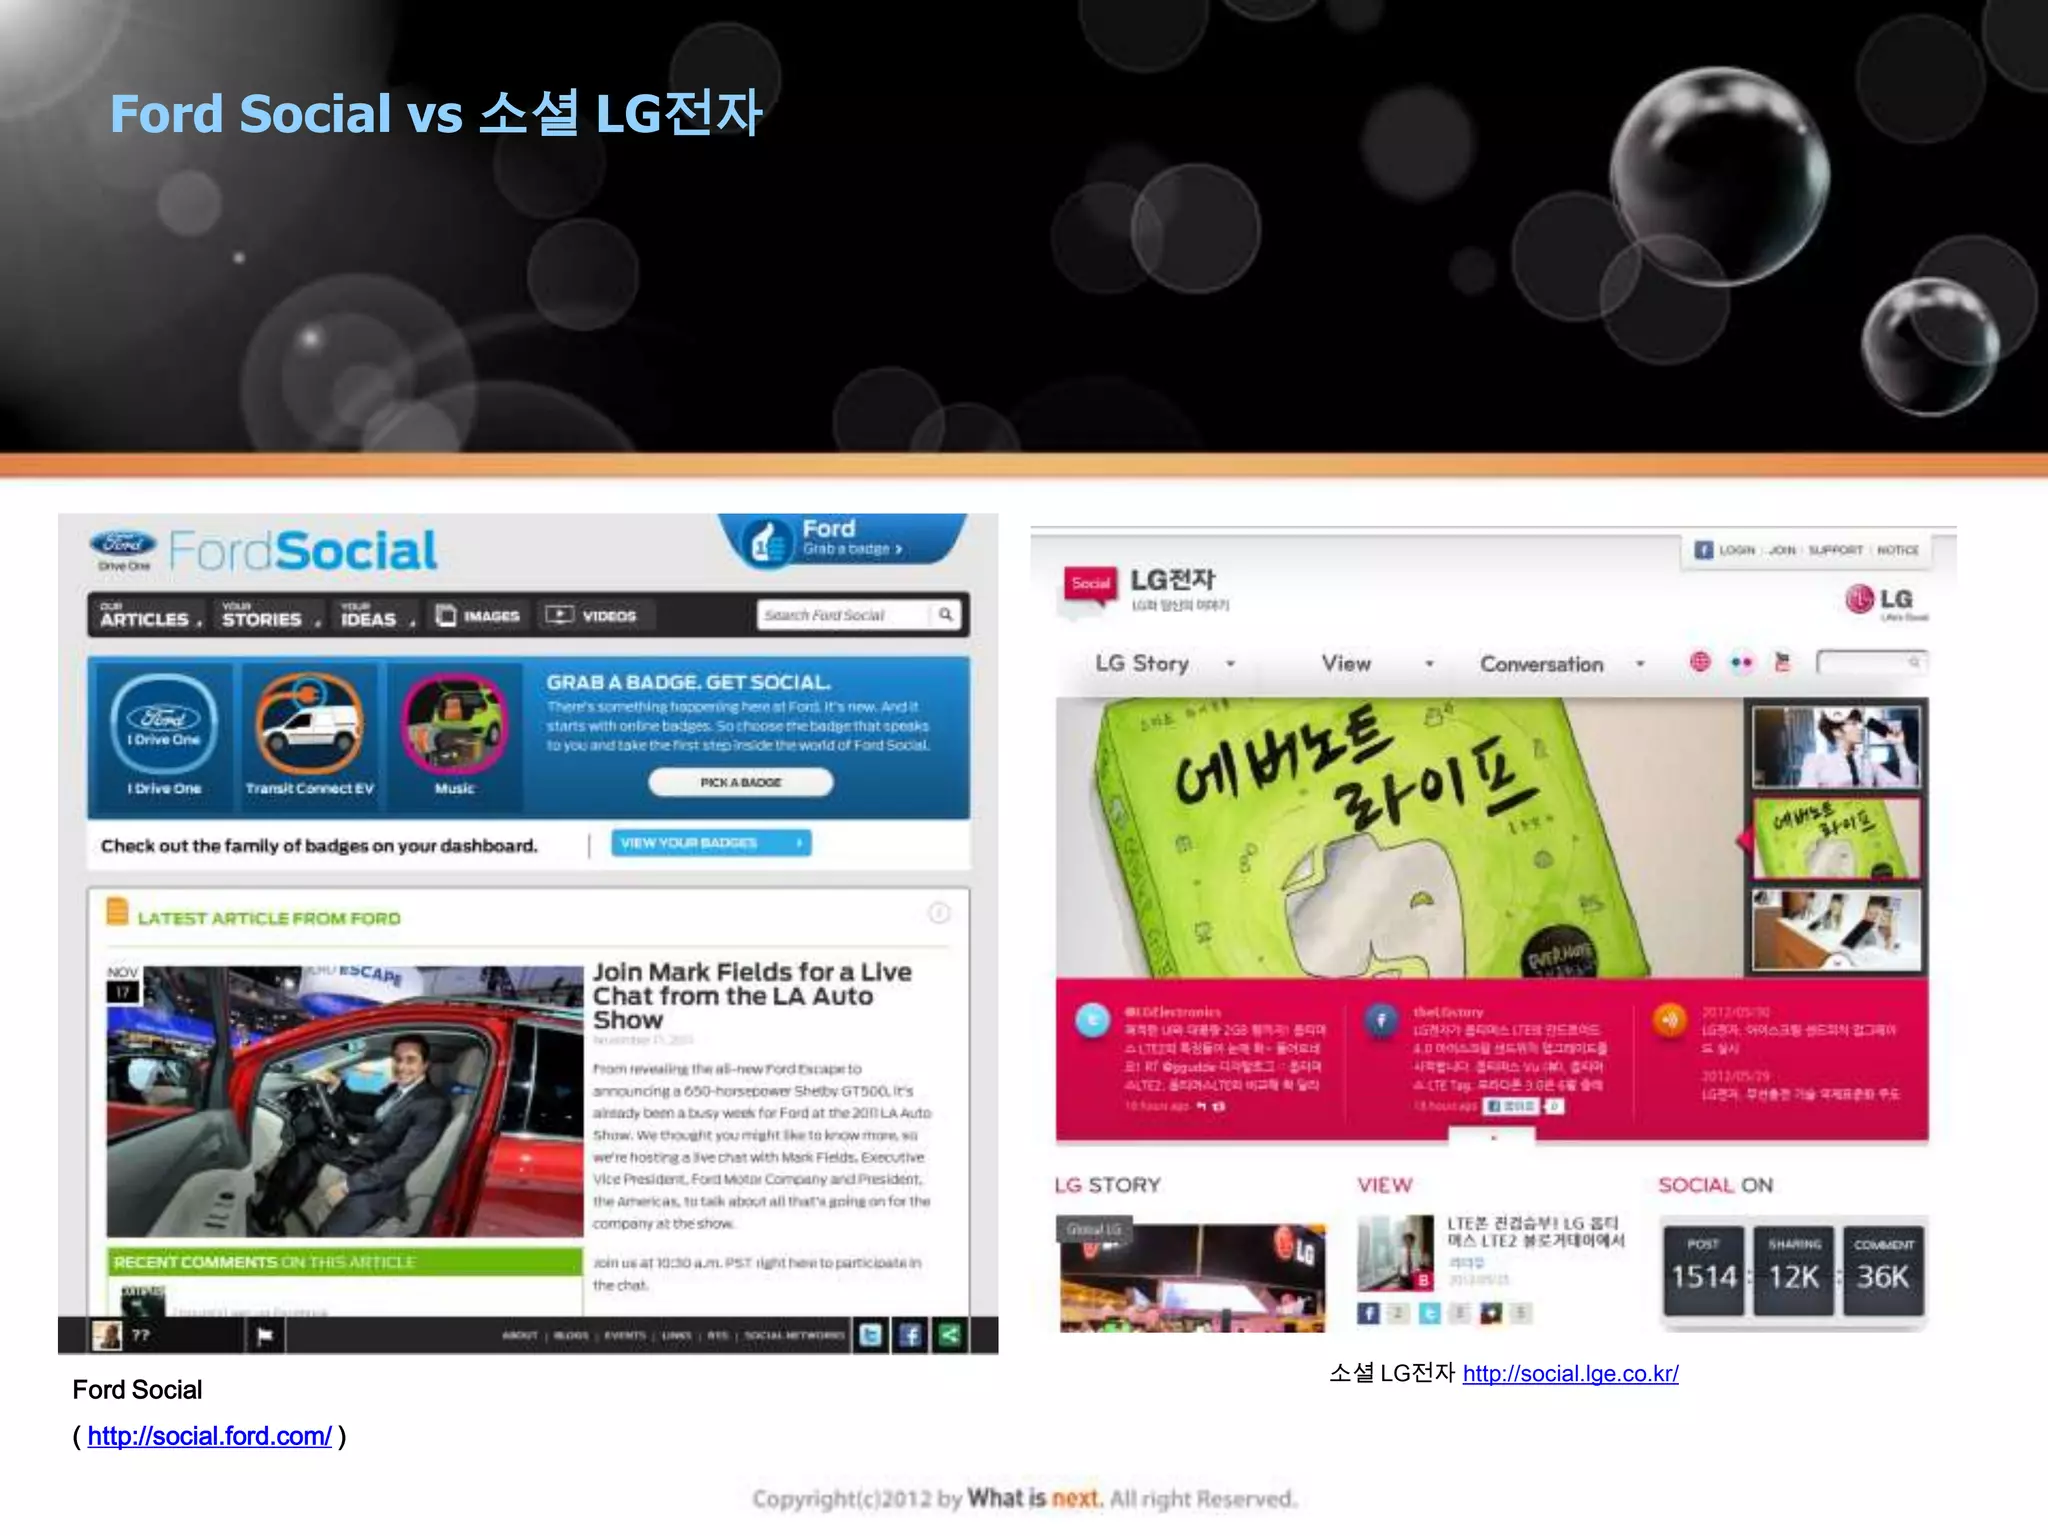Select the top thumbnail in LG slider
Viewport: 2048px width, 1536px height.
[x=1836, y=746]
